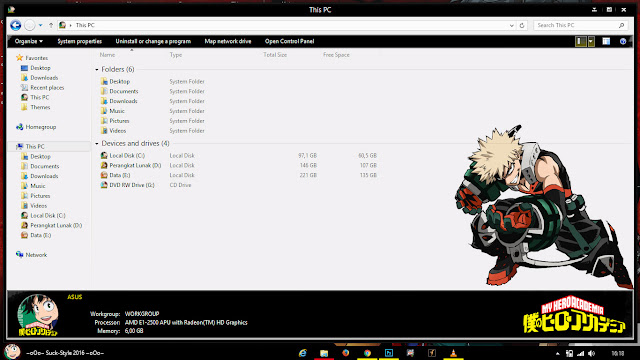The width and height of the screenshot is (640, 360).
Task: Open VLC media player taskbar icon
Action: click(x=453, y=353)
